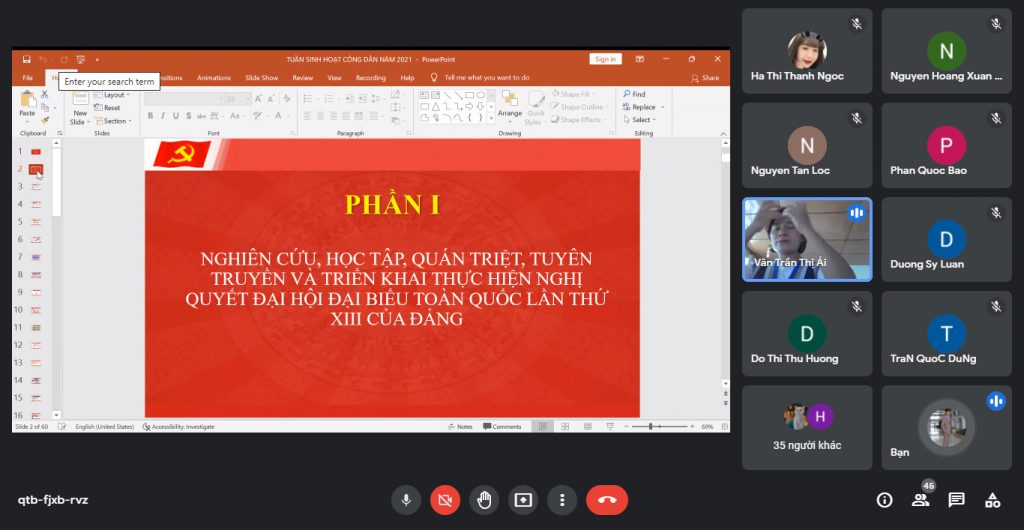1024x530 pixels.
Task: Open the chat messages panel
Action: point(956,500)
